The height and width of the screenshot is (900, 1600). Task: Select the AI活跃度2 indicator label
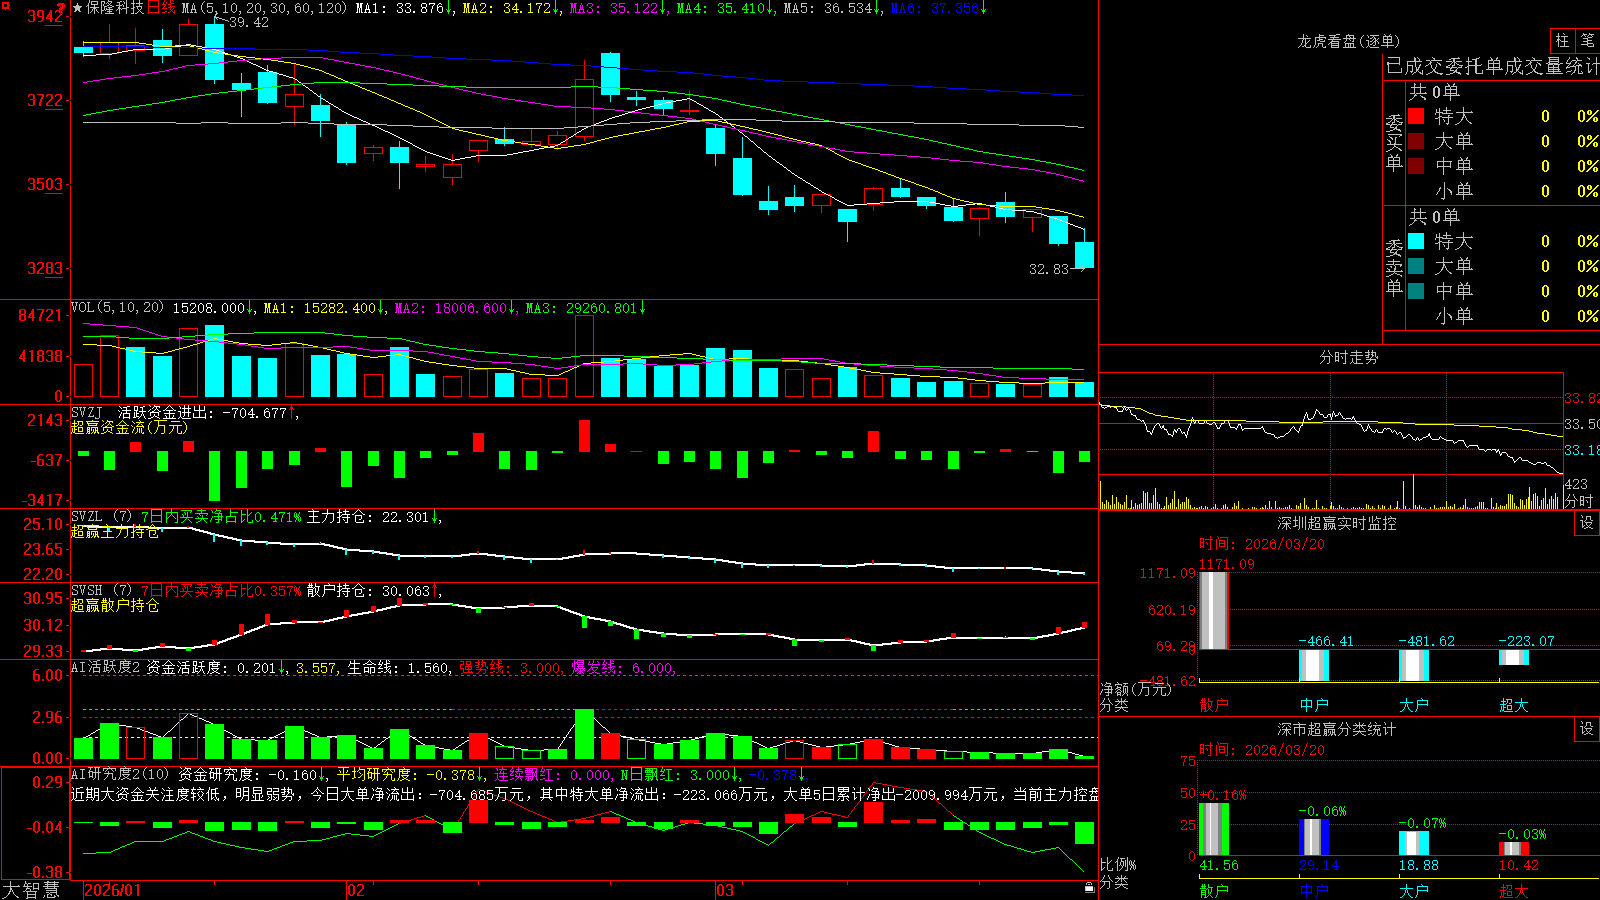click(106, 667)
